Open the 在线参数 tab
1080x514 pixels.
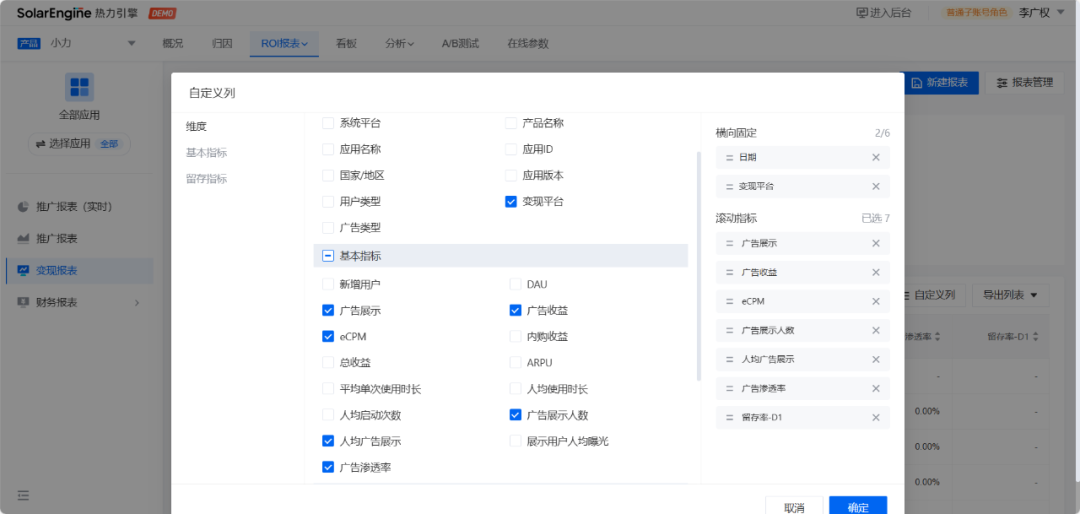528,43
